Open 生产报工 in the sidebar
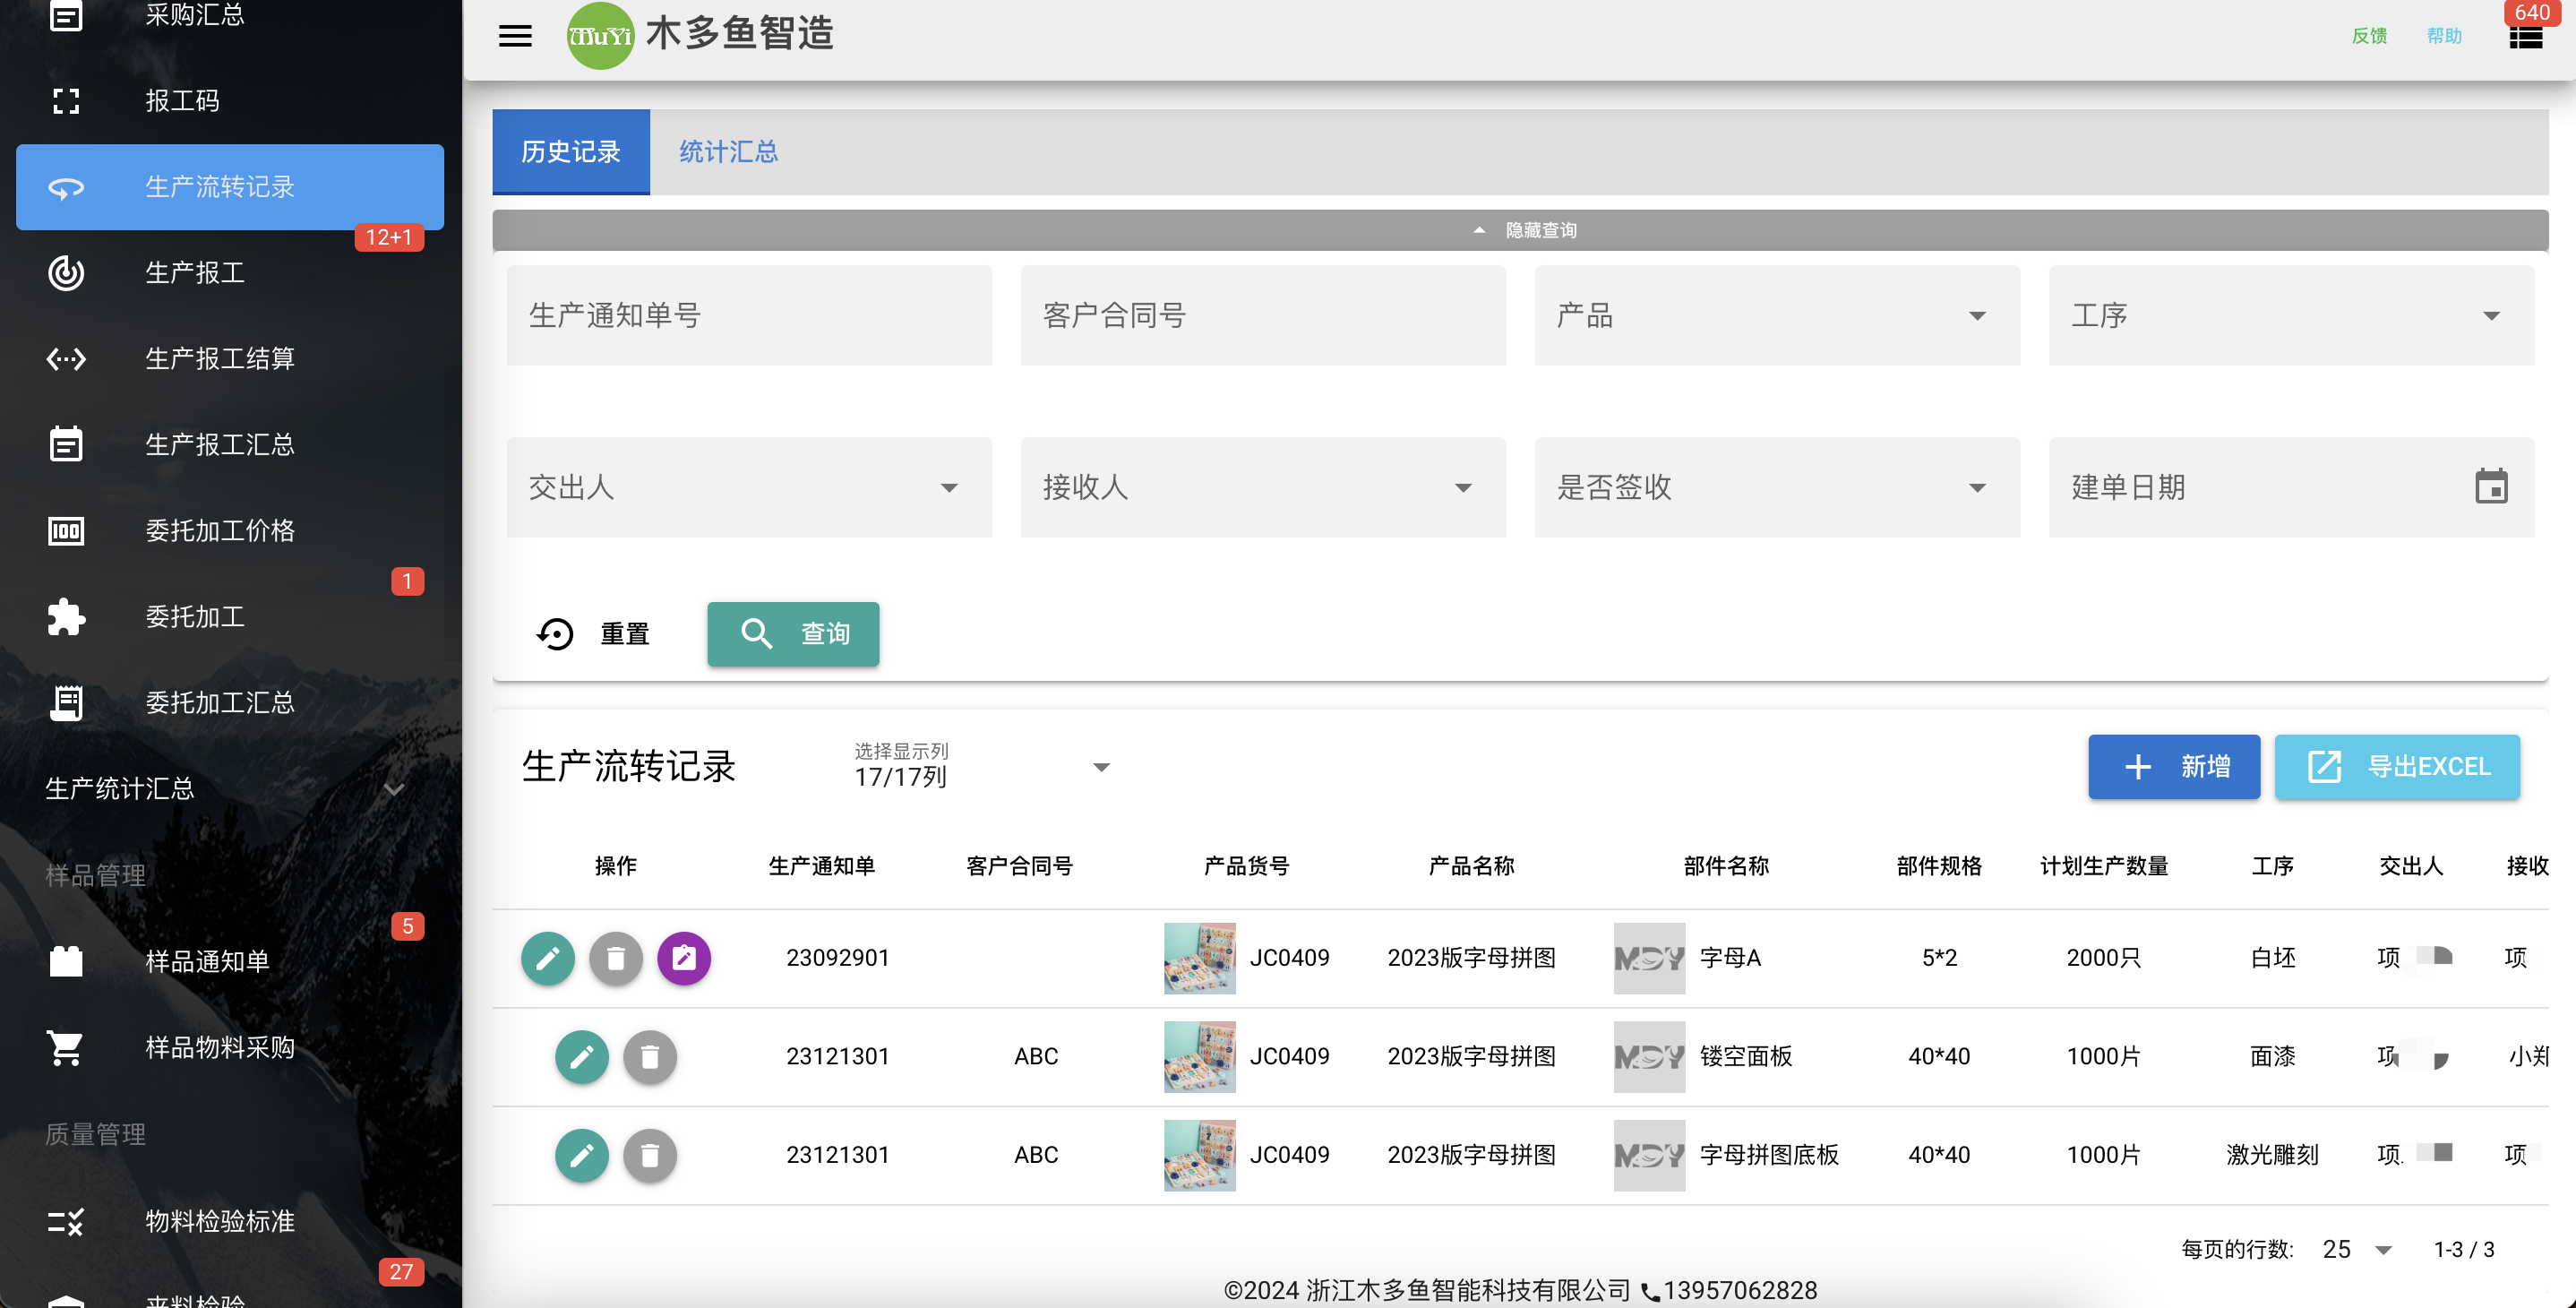The image size is (2576, 1308). pyautogui.click(x=230, y=273)
